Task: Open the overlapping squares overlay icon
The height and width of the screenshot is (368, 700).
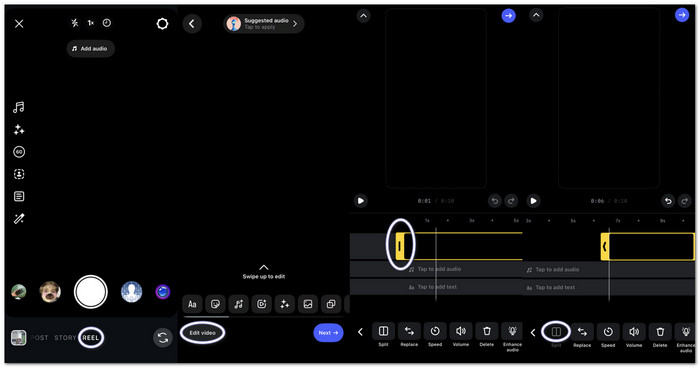Action: pos(331,304)
